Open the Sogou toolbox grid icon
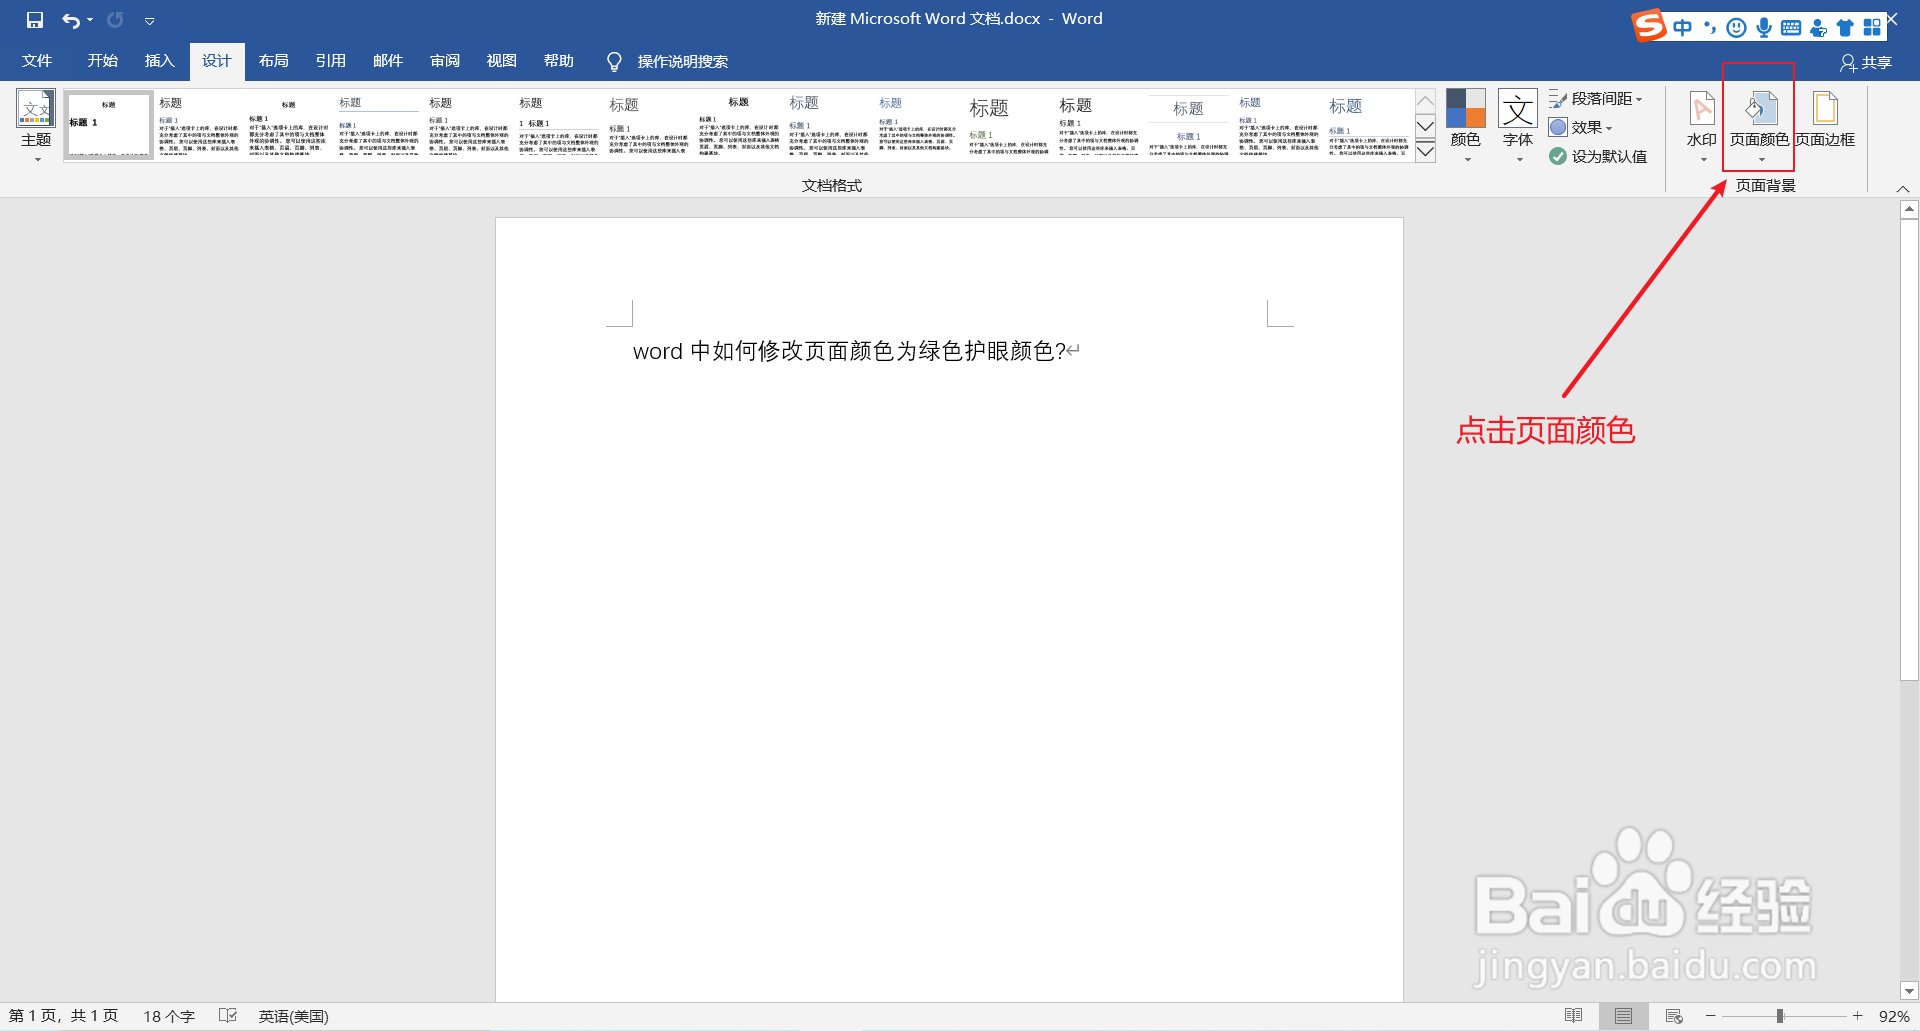This screenshot has width=1920, height=1031. point(1872,28)
